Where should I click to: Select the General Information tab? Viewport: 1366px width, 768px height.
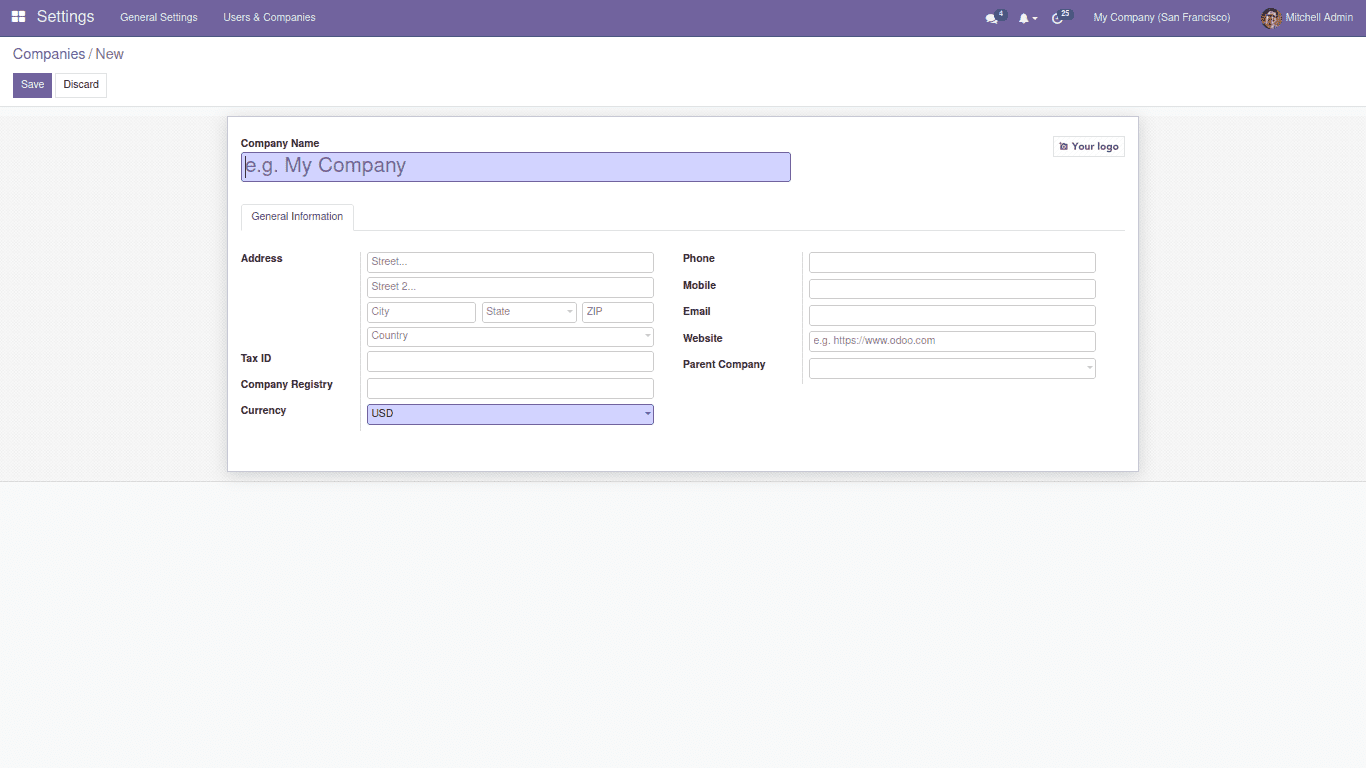(x=297, y=217)
